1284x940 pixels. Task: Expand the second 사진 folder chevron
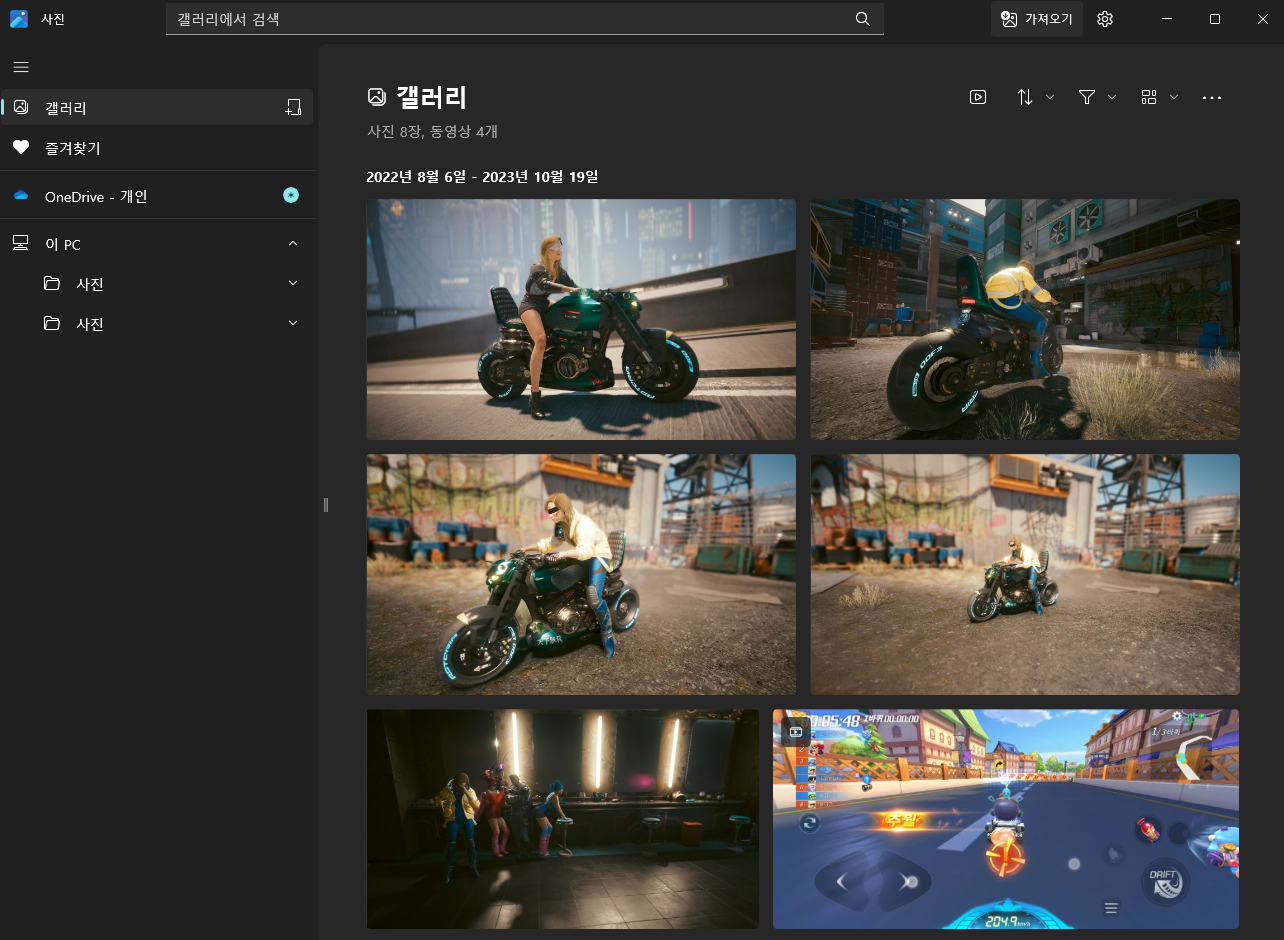click(x=293, y=324)
